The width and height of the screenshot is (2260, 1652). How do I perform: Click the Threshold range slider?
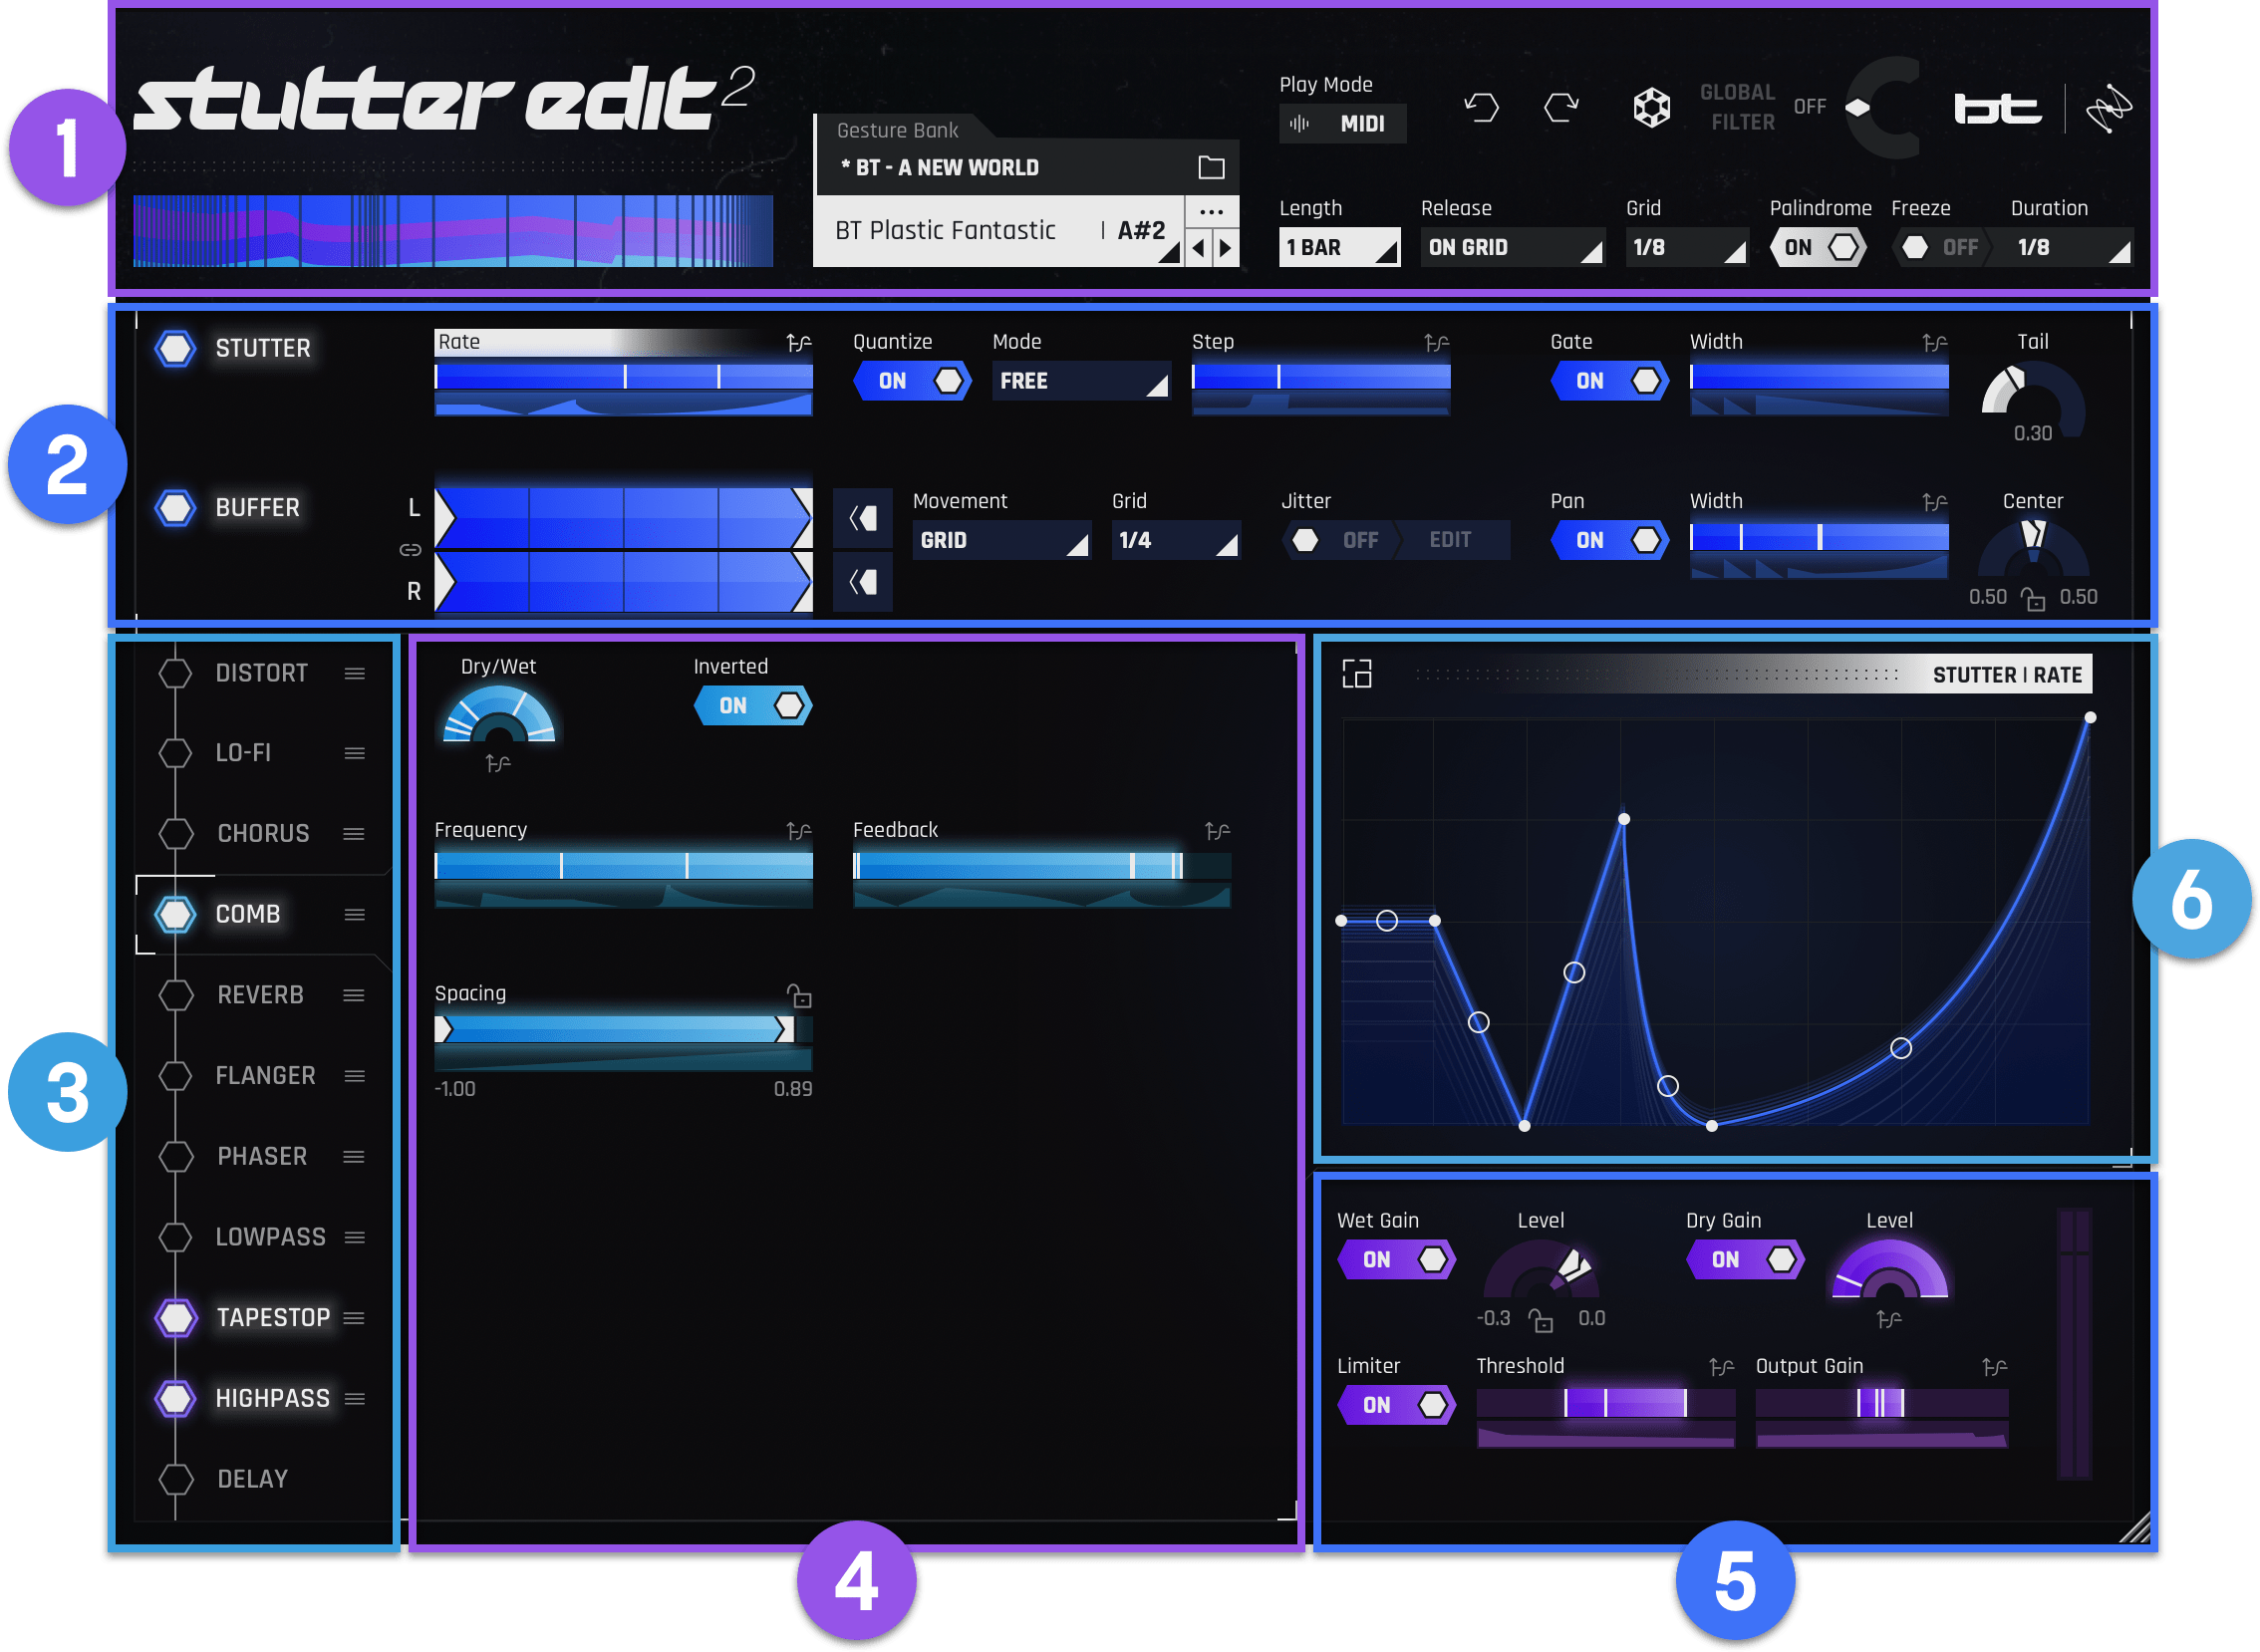pos(1605,1404)
